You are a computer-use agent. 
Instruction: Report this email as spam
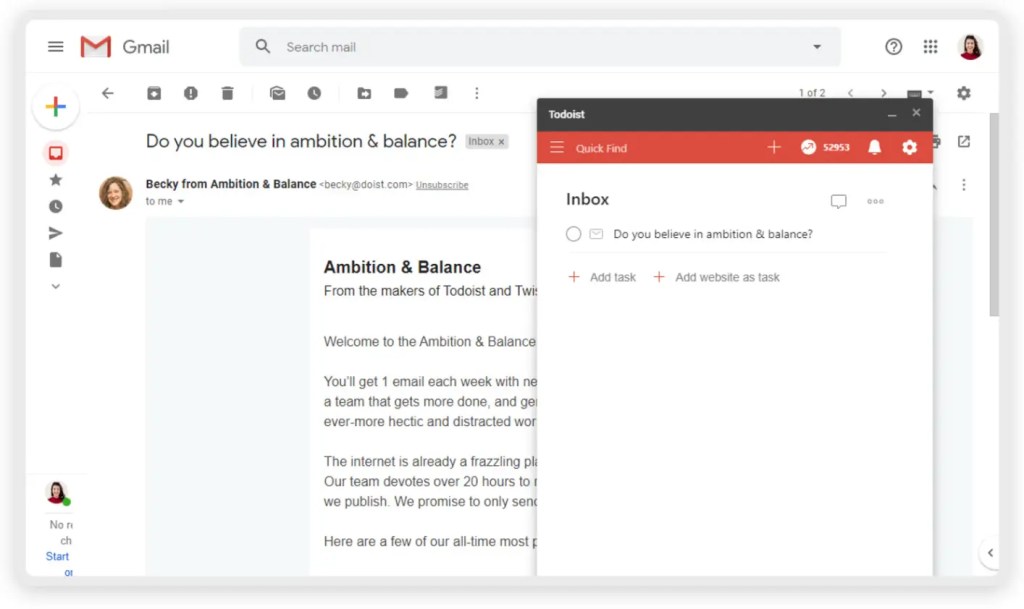[x=191, y=93]
